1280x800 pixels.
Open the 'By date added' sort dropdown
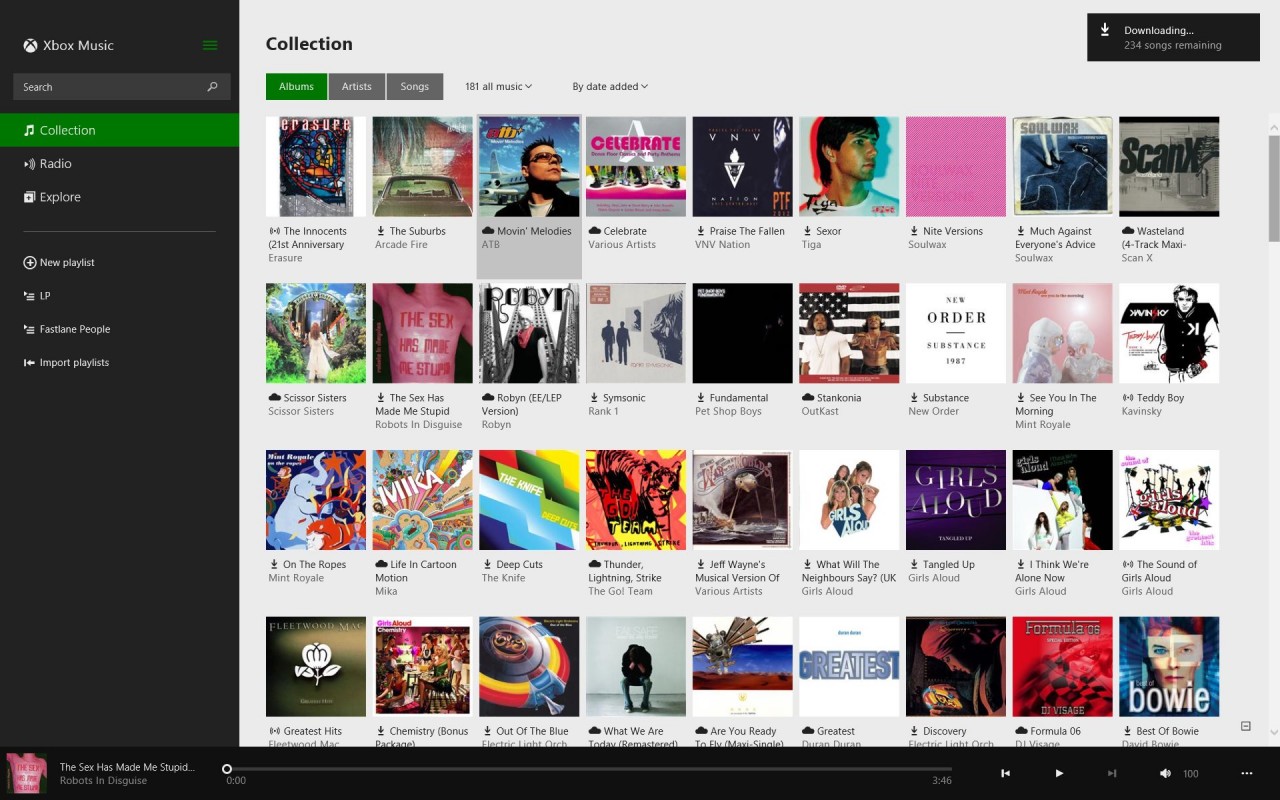(609, 86)
